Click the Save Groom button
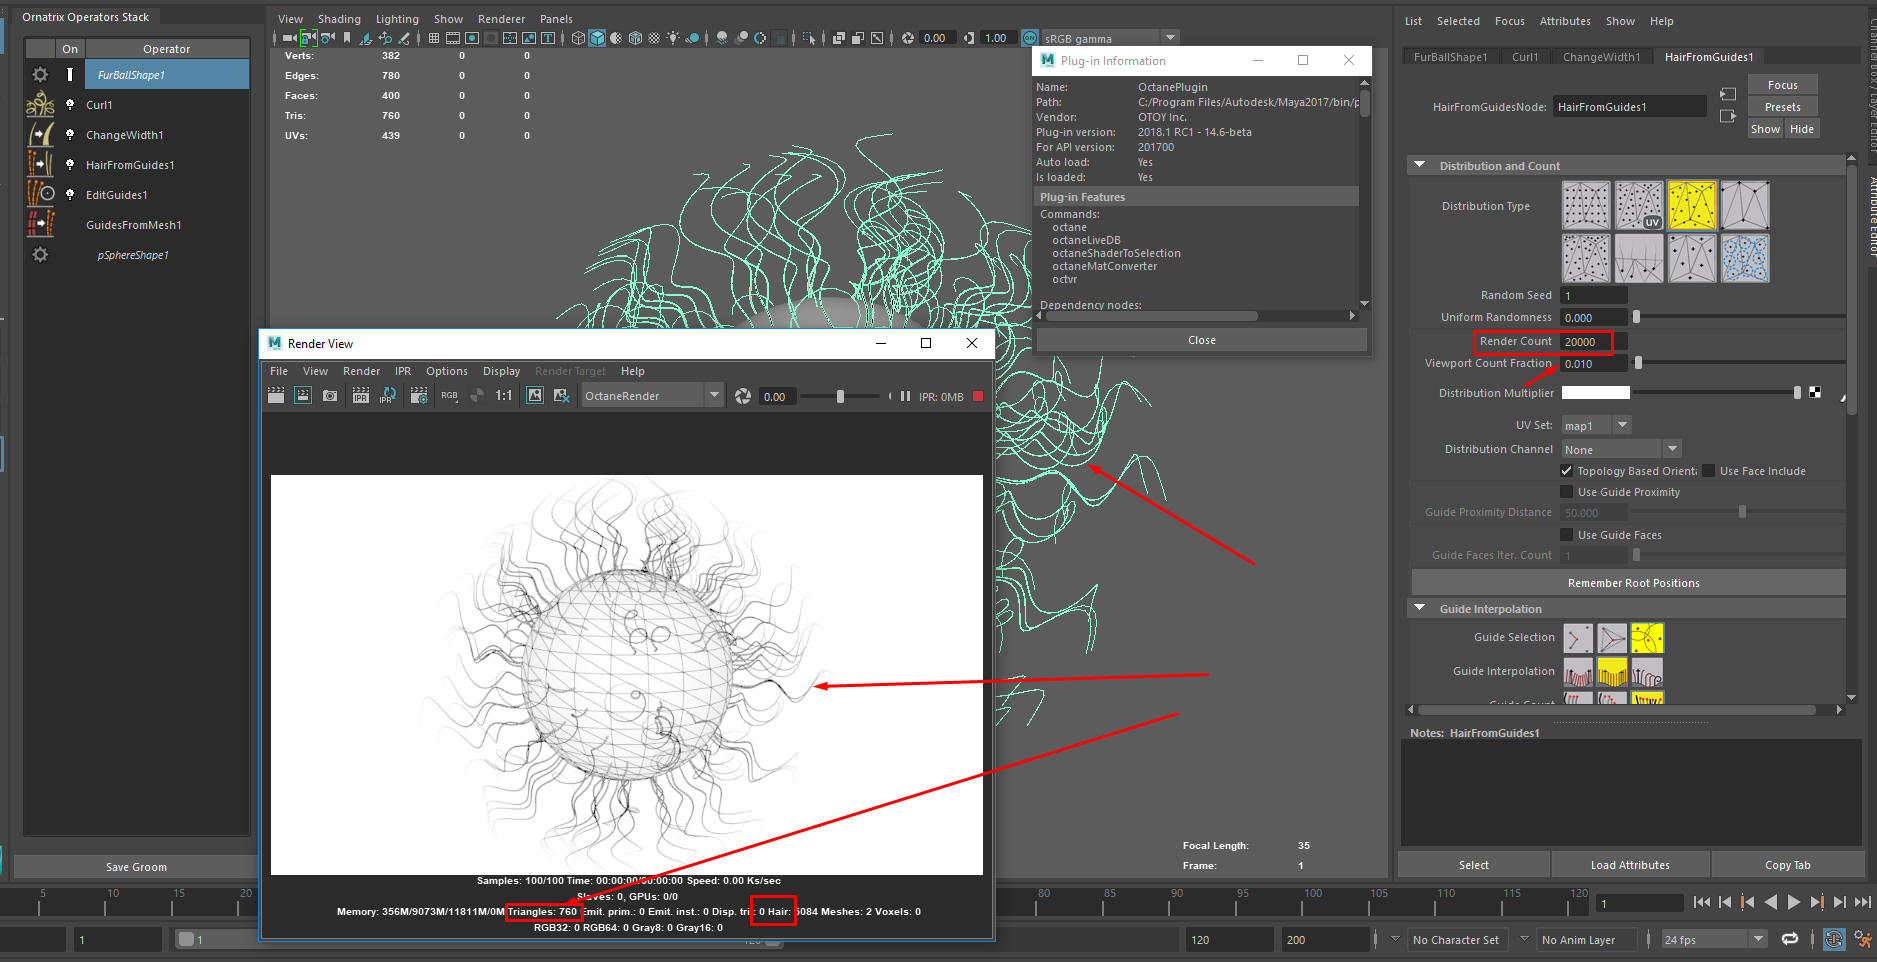This screenshot has width=1877, height=962. coord(136,867)
